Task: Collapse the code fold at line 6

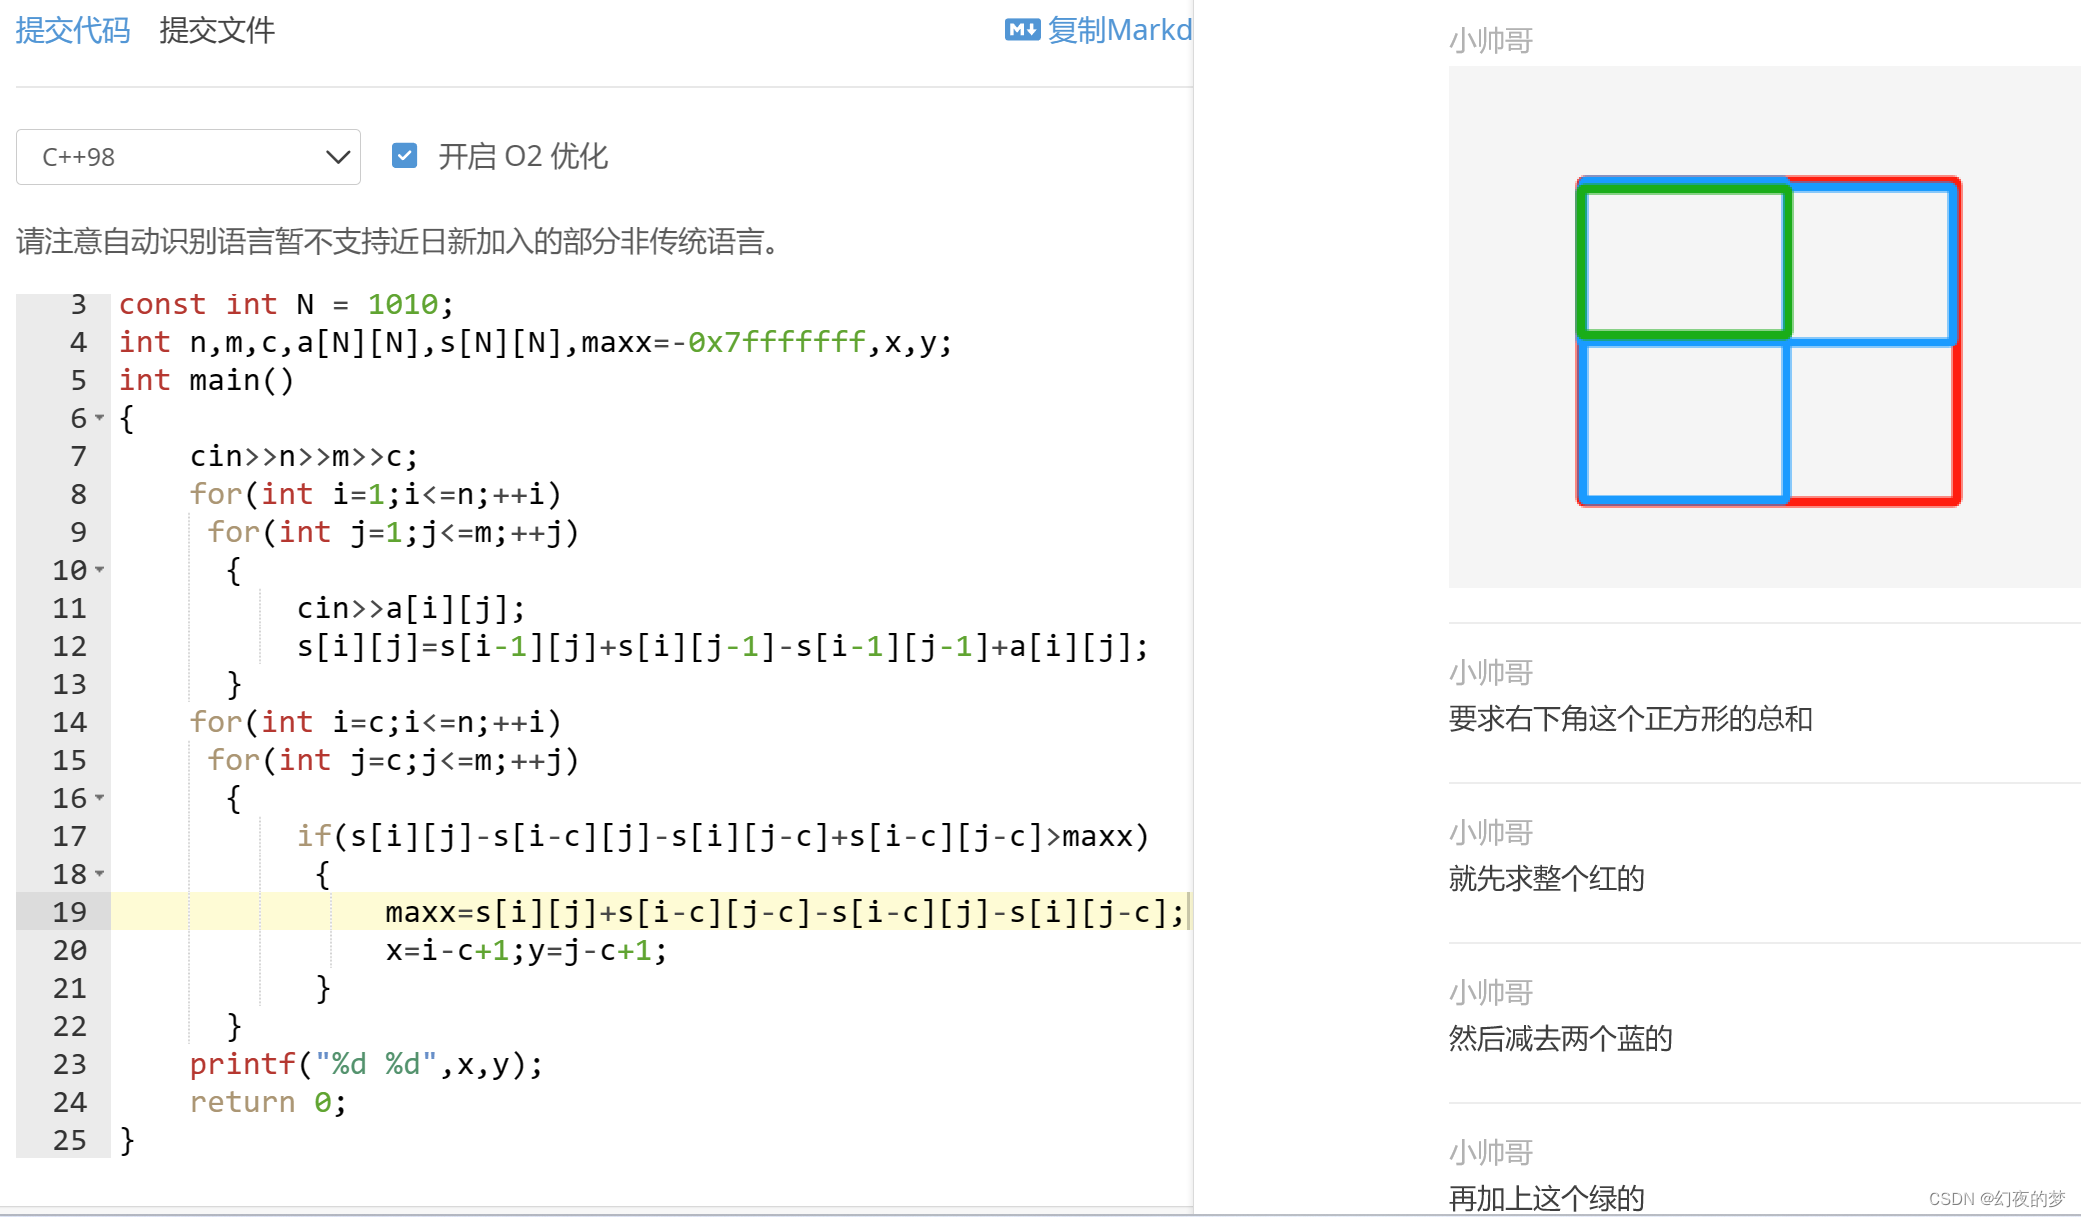Action: coord(100,418)
